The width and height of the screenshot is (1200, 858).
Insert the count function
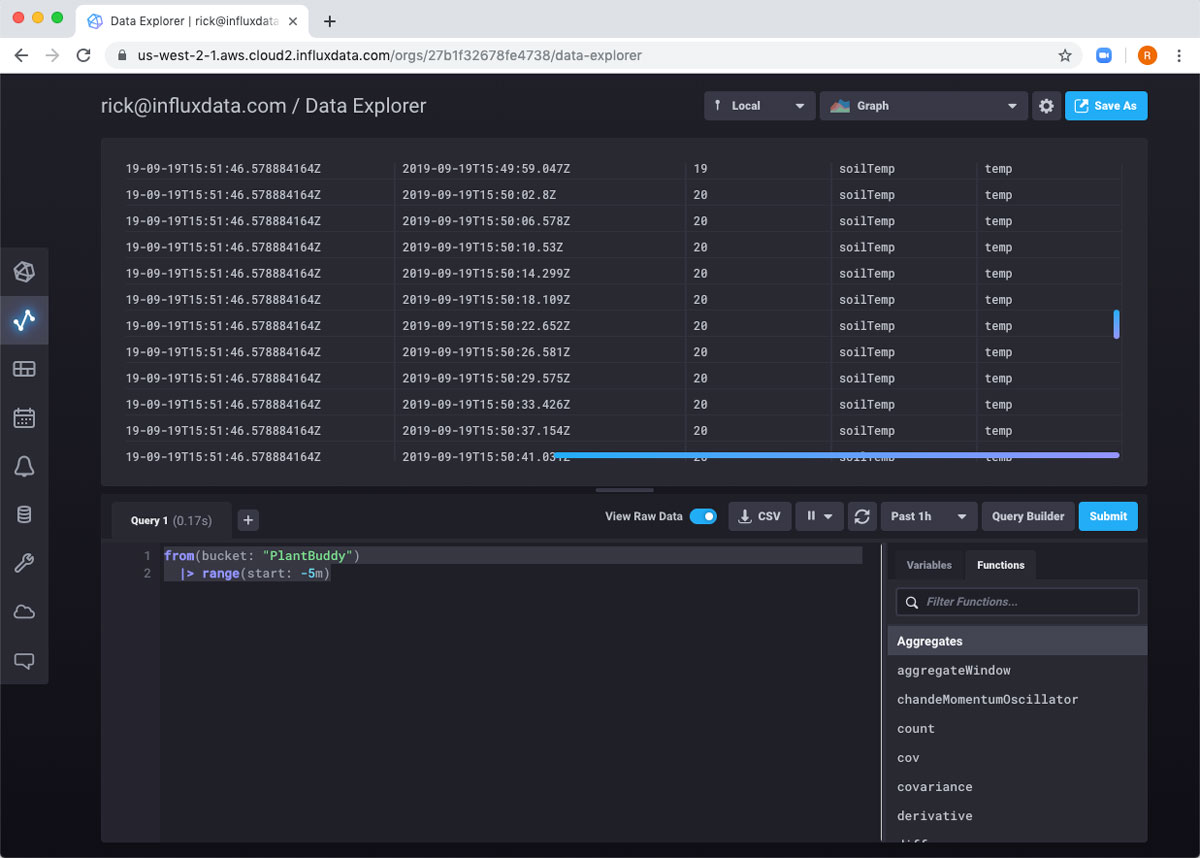916,729
